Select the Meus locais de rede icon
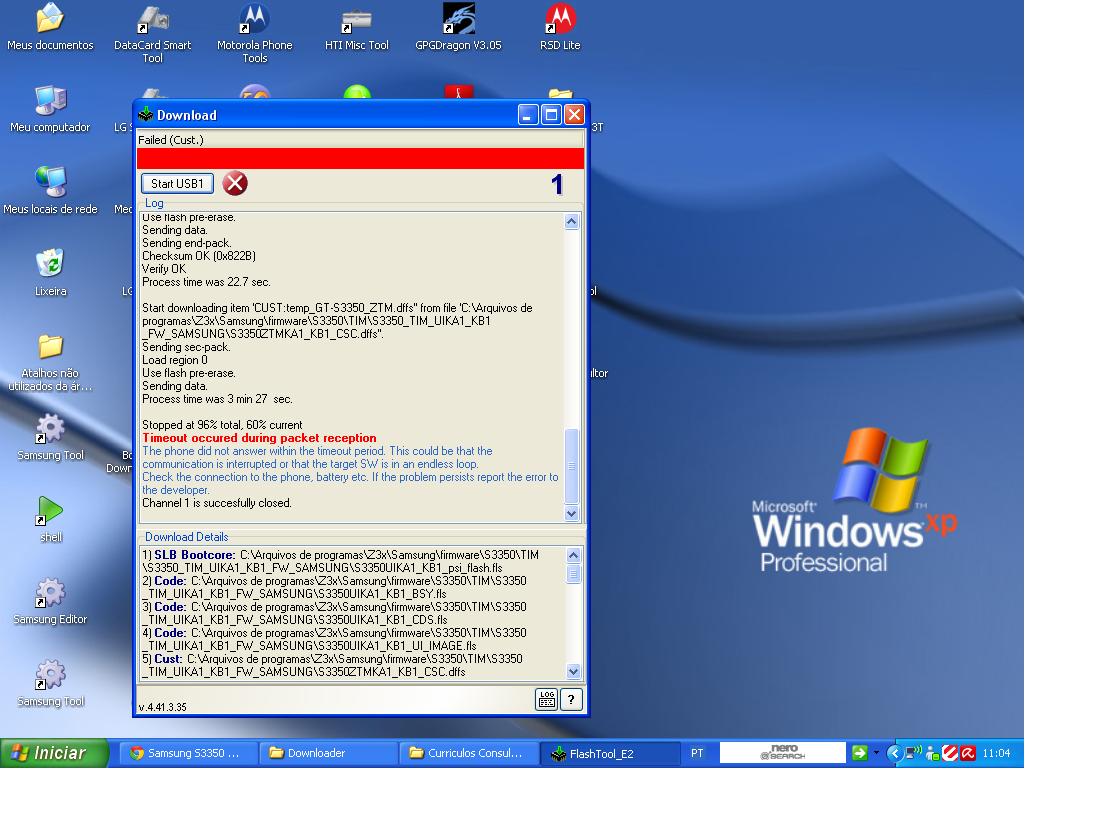Viewport: 1095px width, 821px height. [x=50, y=191]
